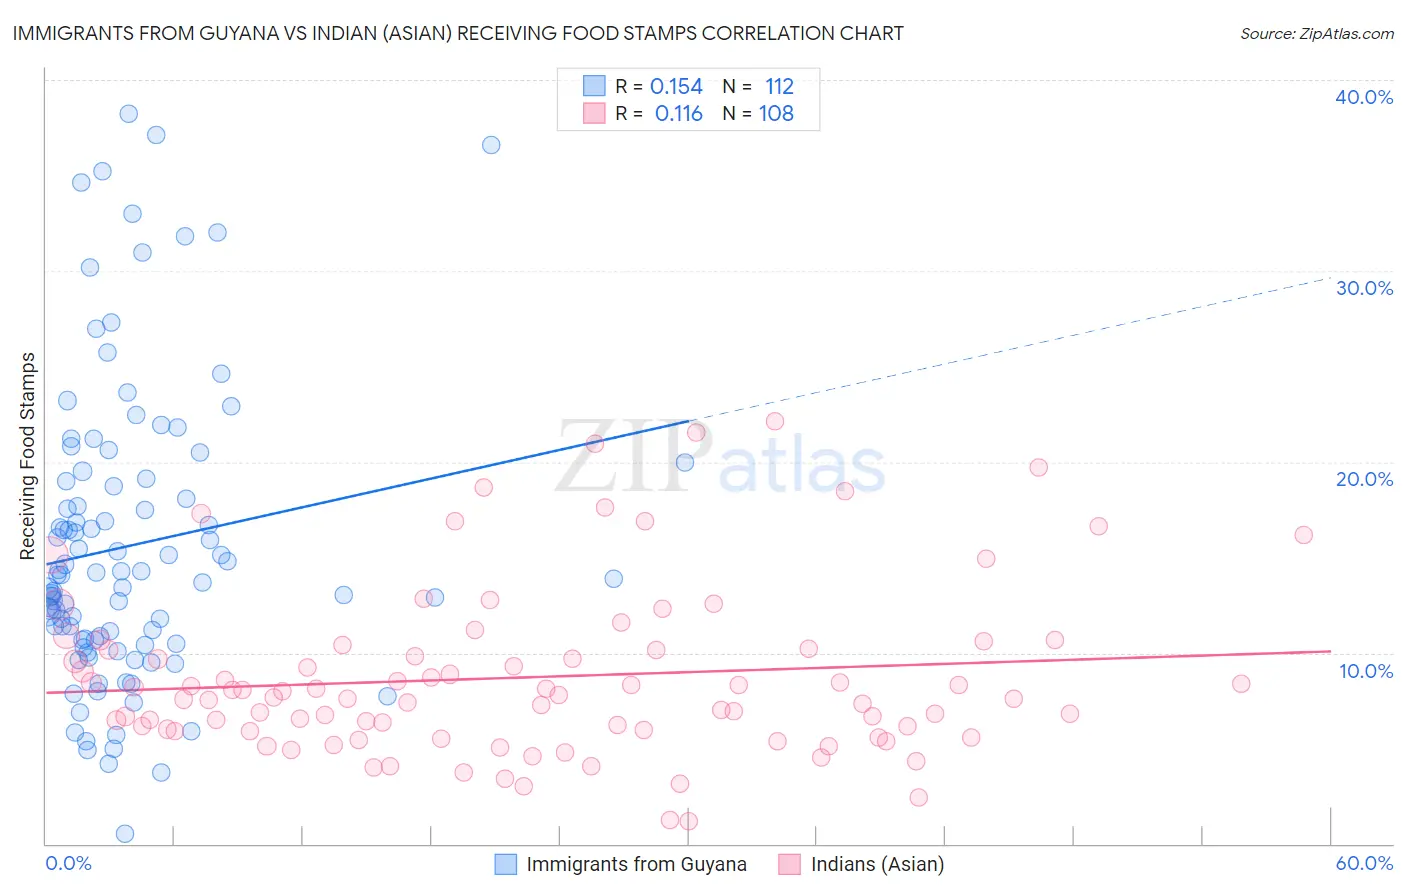Screen dimensions: 1406x892
Task: Click the blue swatch in the R = 0.154 stats box
Action: tap(594, 86)
